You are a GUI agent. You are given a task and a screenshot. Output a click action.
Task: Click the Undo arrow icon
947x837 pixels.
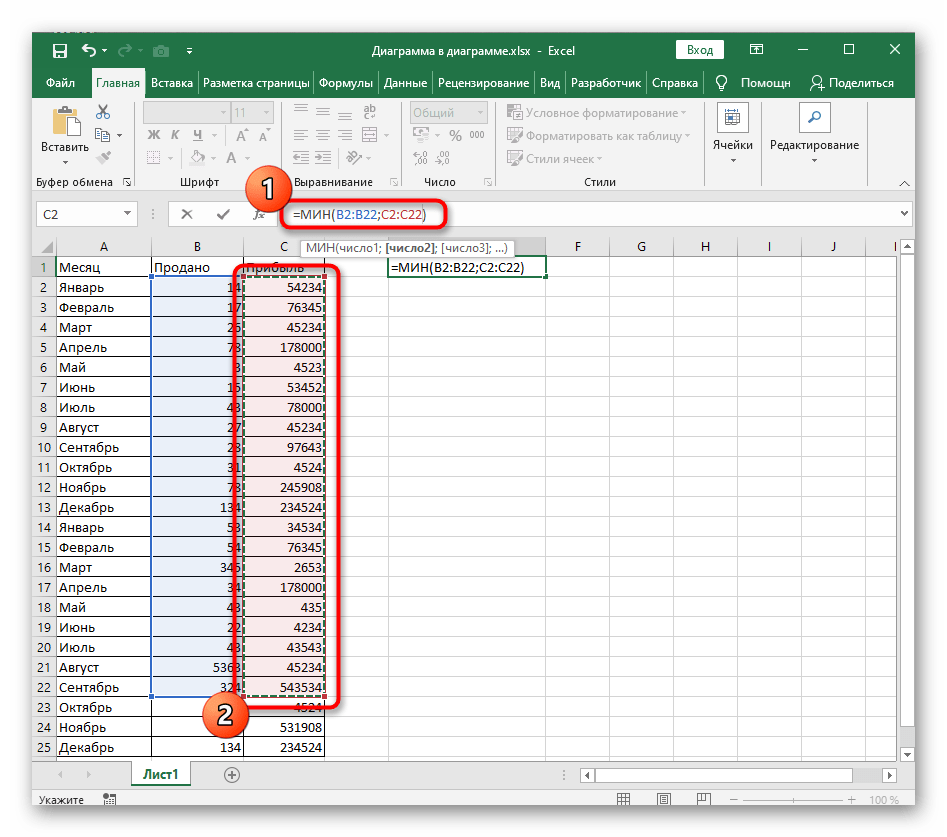tap(89, 51)
